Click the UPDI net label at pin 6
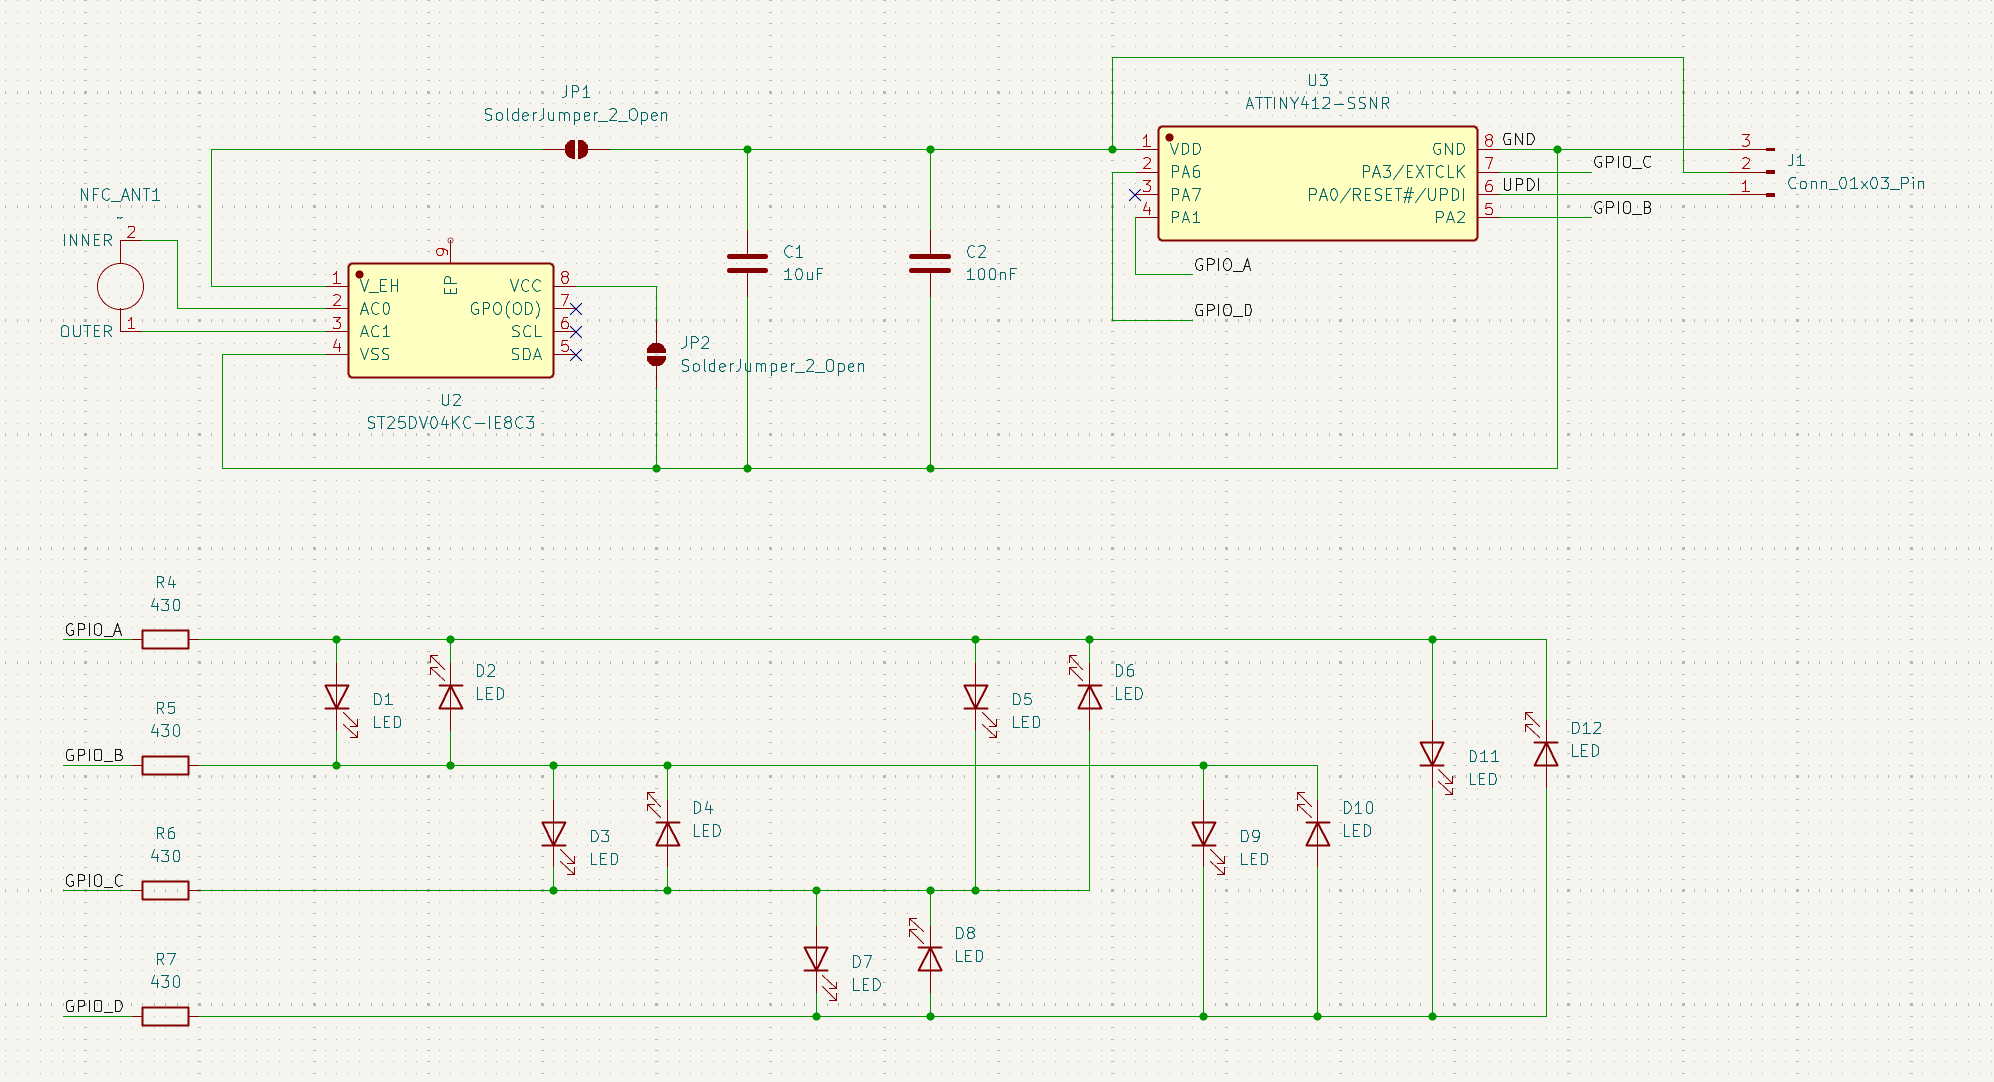The image size is (1994, 1082). 1521,185
